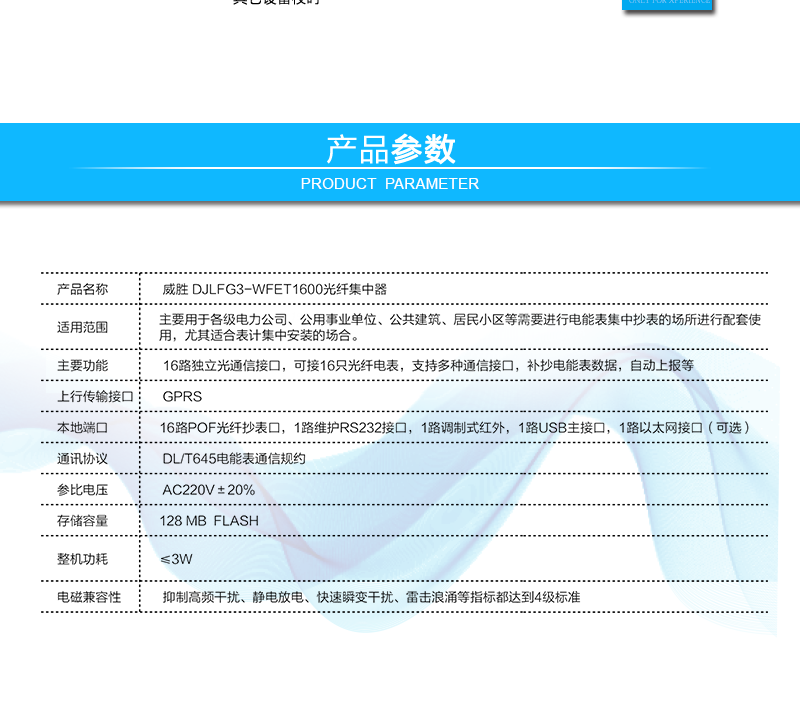The width and height of the screenshot is (800, 718).
Task: Click the 适用范围 description text
Action: pyautogui.click(x=460, y=327)
